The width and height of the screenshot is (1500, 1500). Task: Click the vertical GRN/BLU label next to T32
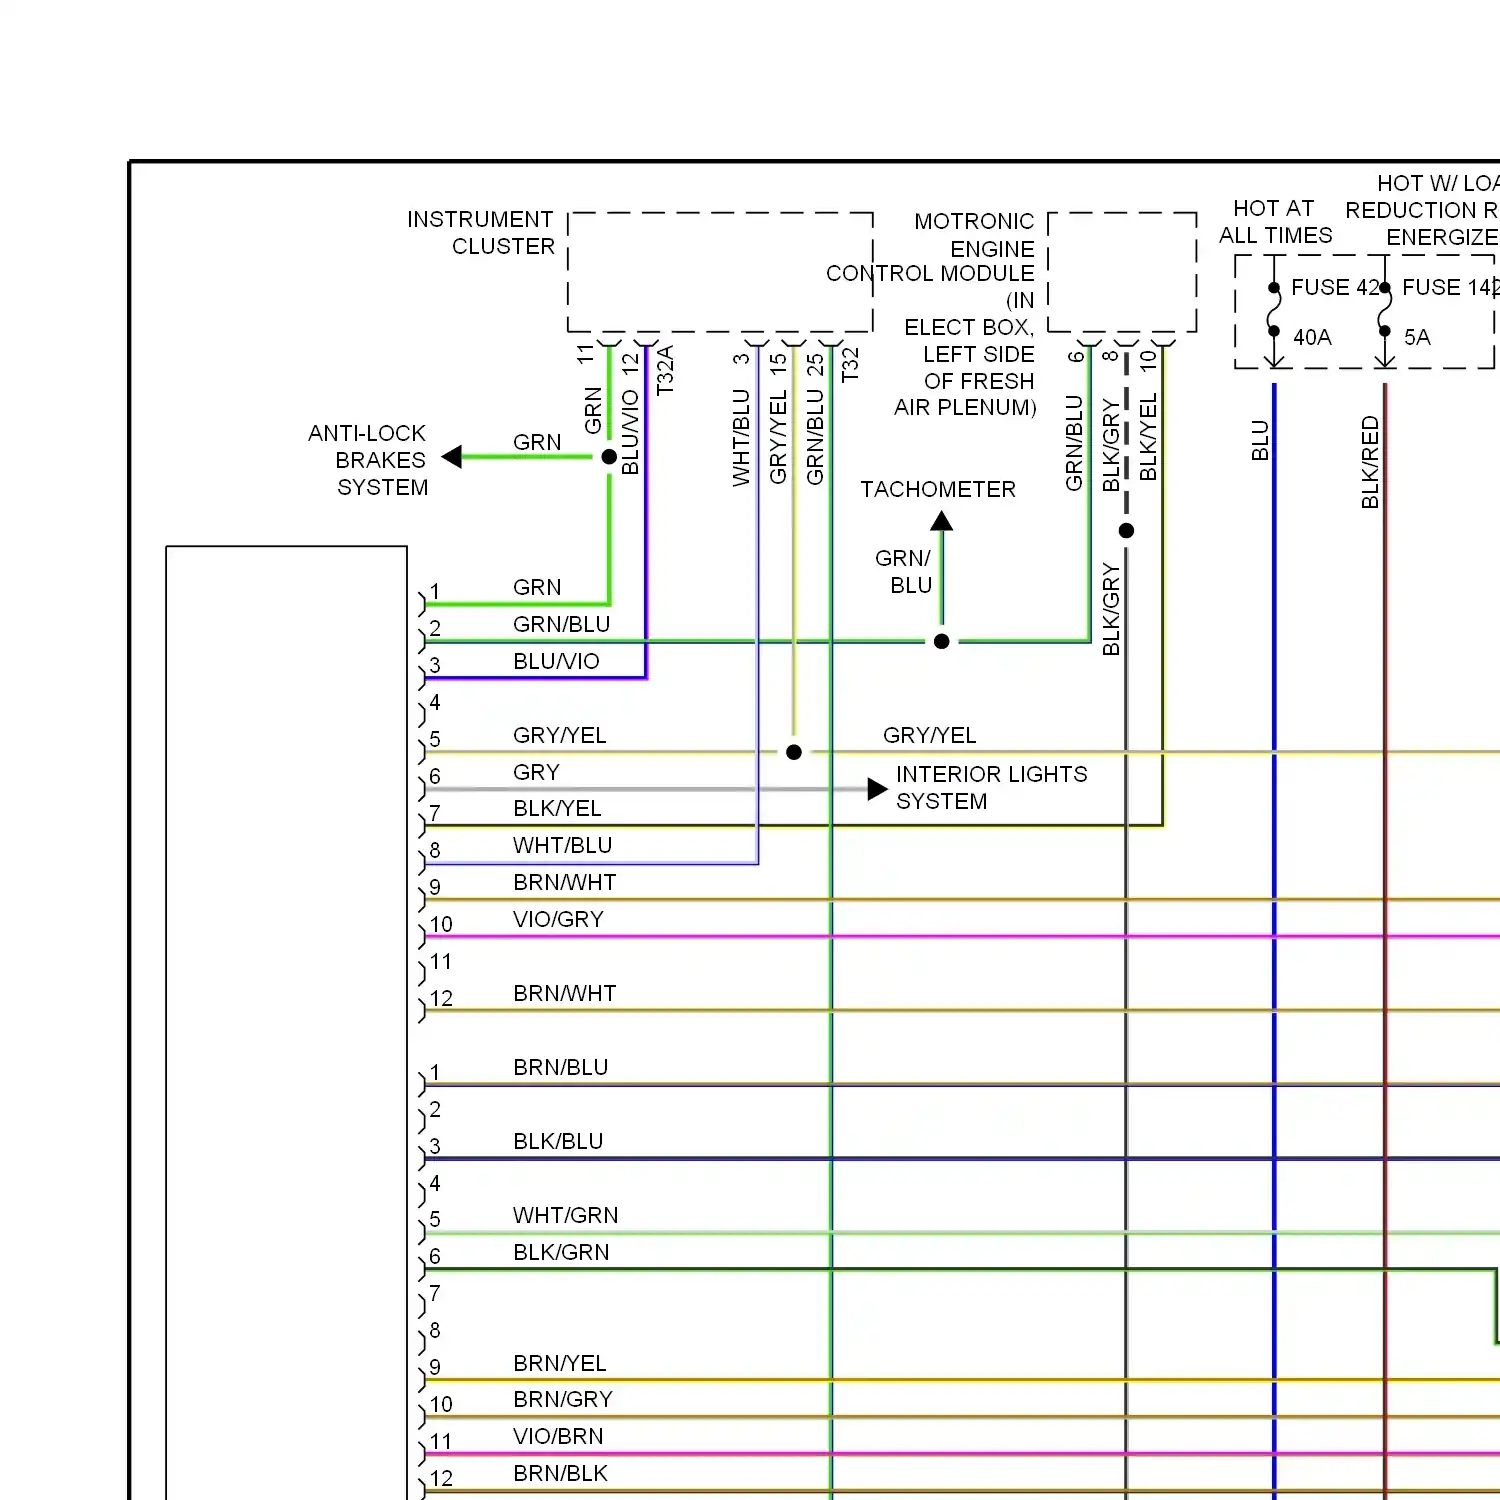pyautogui.click(x=815, y=437)
